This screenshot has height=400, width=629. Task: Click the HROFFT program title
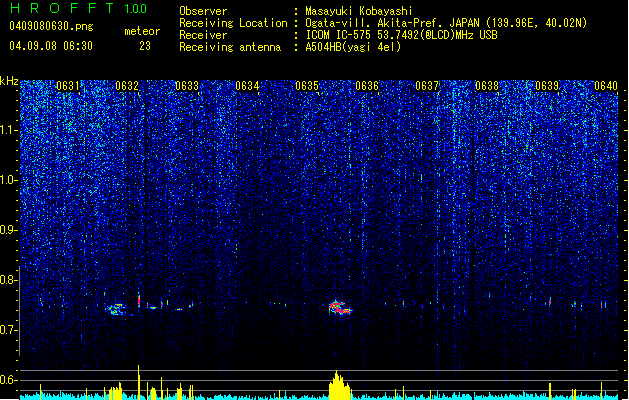tap(62, 8)
